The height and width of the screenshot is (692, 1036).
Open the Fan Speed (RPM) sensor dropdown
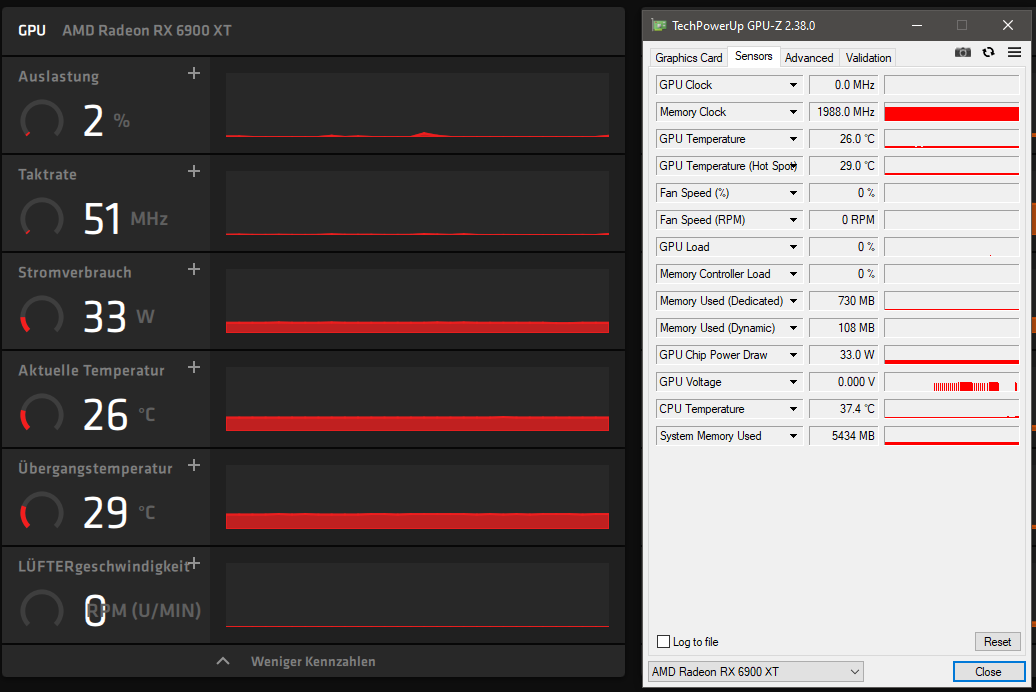click(x=793, y=220)
